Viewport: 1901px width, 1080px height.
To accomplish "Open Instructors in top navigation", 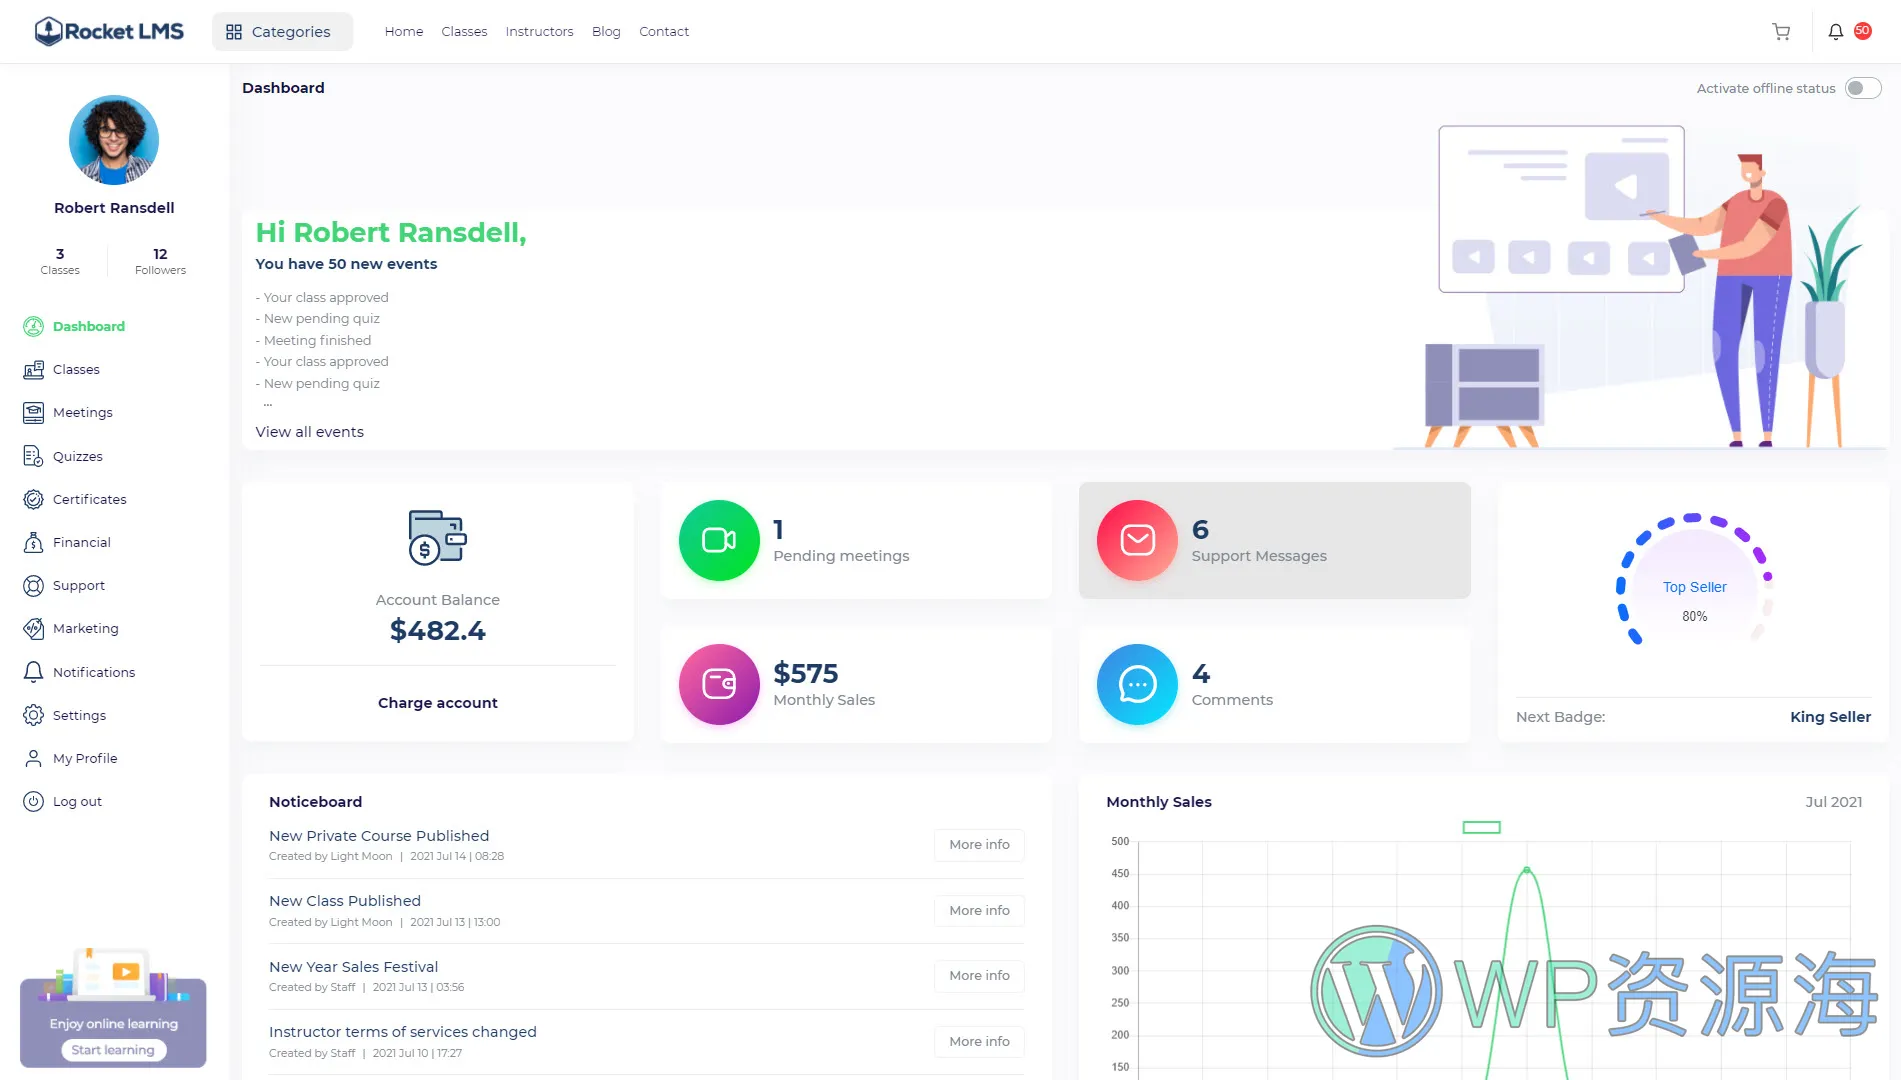I will 539,32.
